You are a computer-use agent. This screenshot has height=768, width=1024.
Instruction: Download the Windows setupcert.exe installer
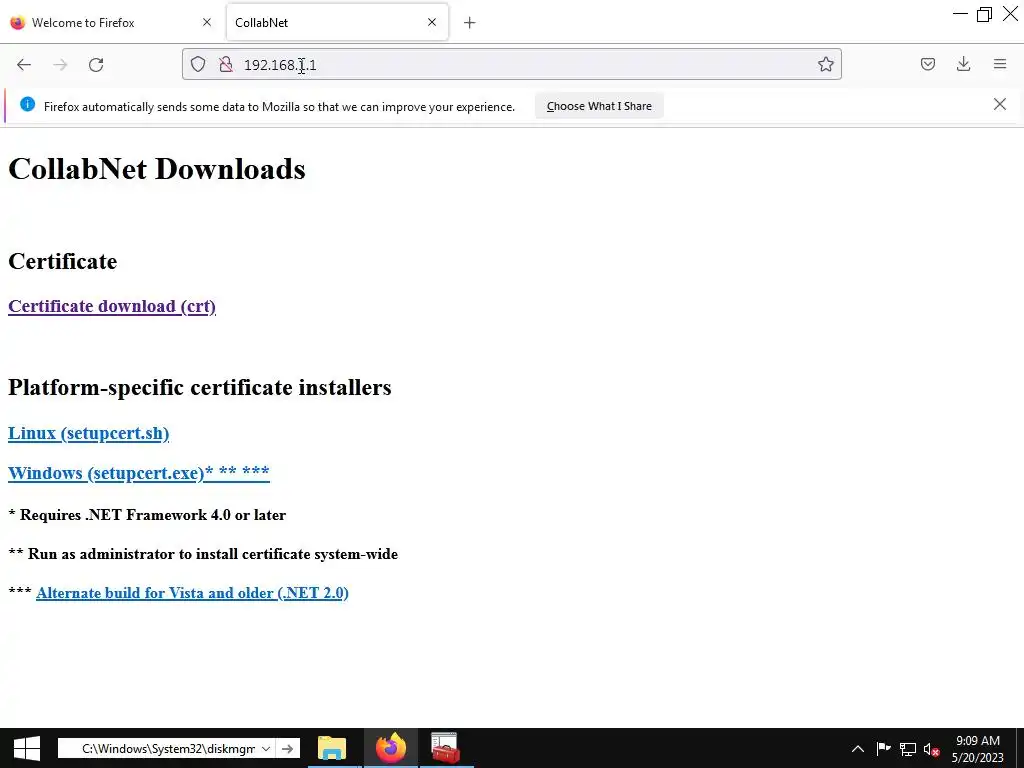(x=138, y=472)
